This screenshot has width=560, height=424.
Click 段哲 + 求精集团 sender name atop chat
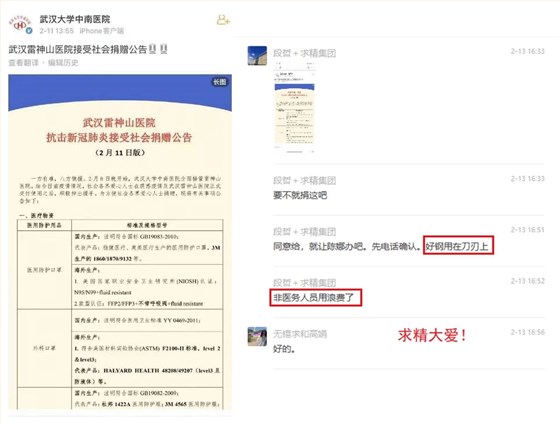(304, 53)
